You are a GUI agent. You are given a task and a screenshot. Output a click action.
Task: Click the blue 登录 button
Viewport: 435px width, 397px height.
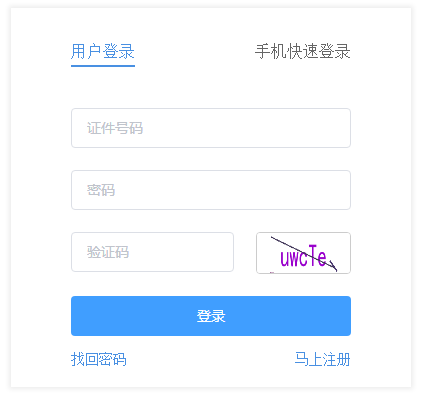tap(211, 316)
